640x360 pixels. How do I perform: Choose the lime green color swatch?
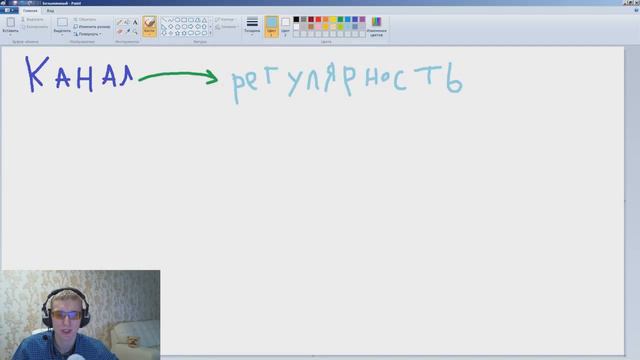click(340, 27)
